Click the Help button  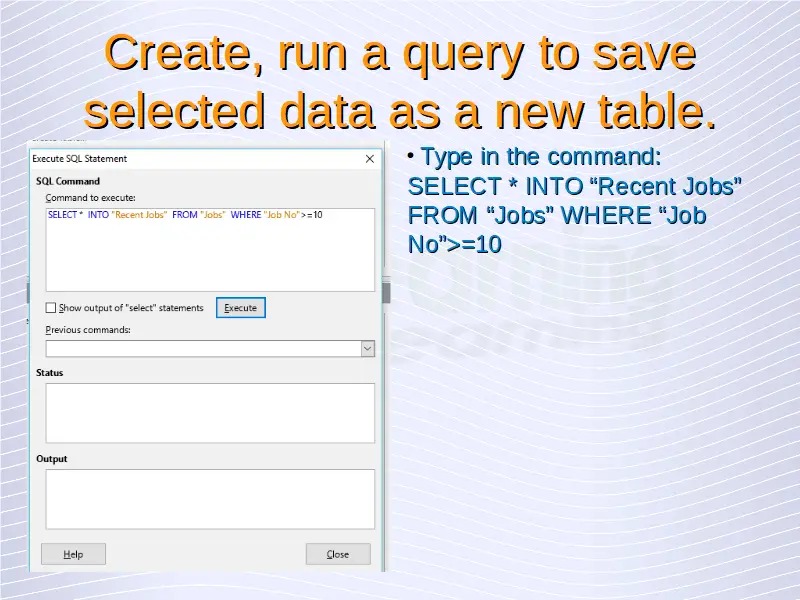pos(73,554)
